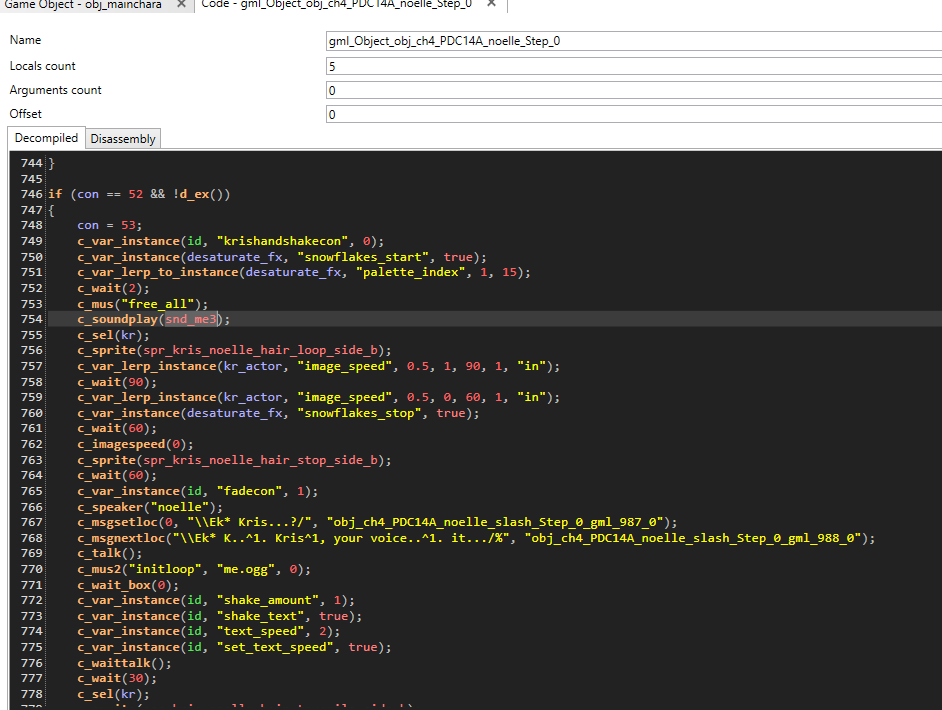Click the Arguments count field
The width and height of the screenshot is (942, 710).
tap(634, 91)
